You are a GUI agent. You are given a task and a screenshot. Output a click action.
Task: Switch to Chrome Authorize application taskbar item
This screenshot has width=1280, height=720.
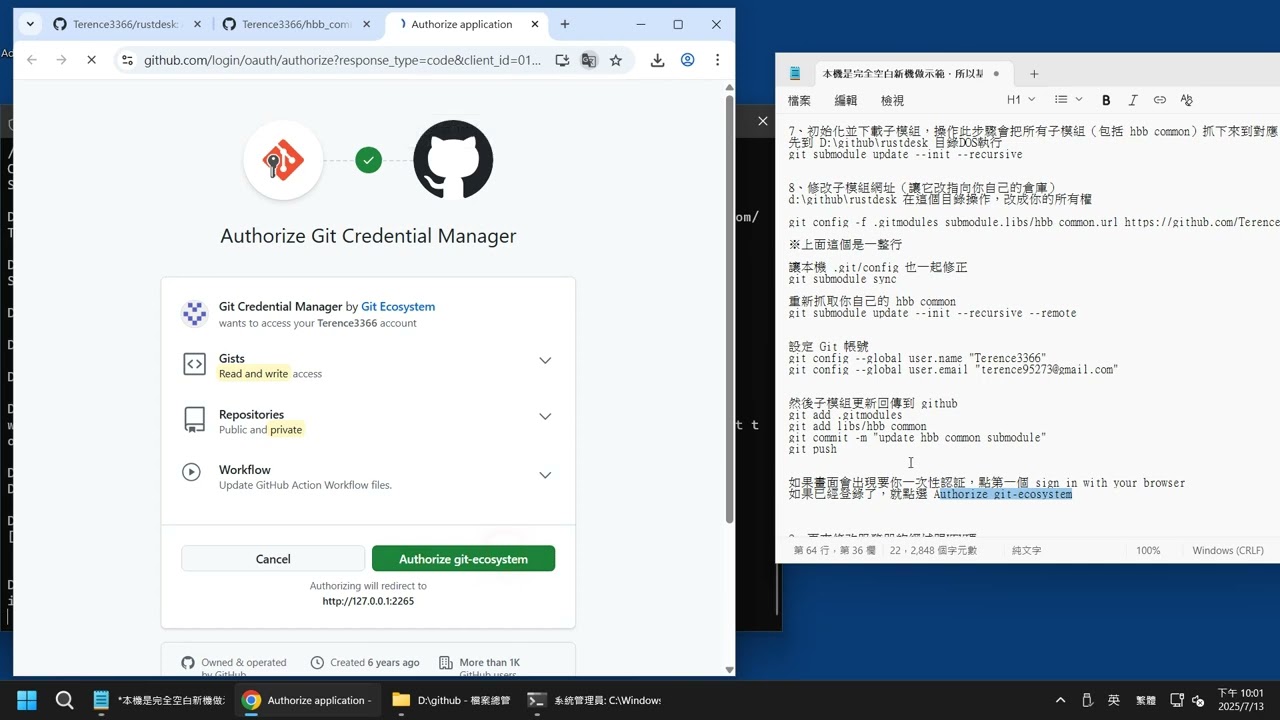tap(307, 700)
